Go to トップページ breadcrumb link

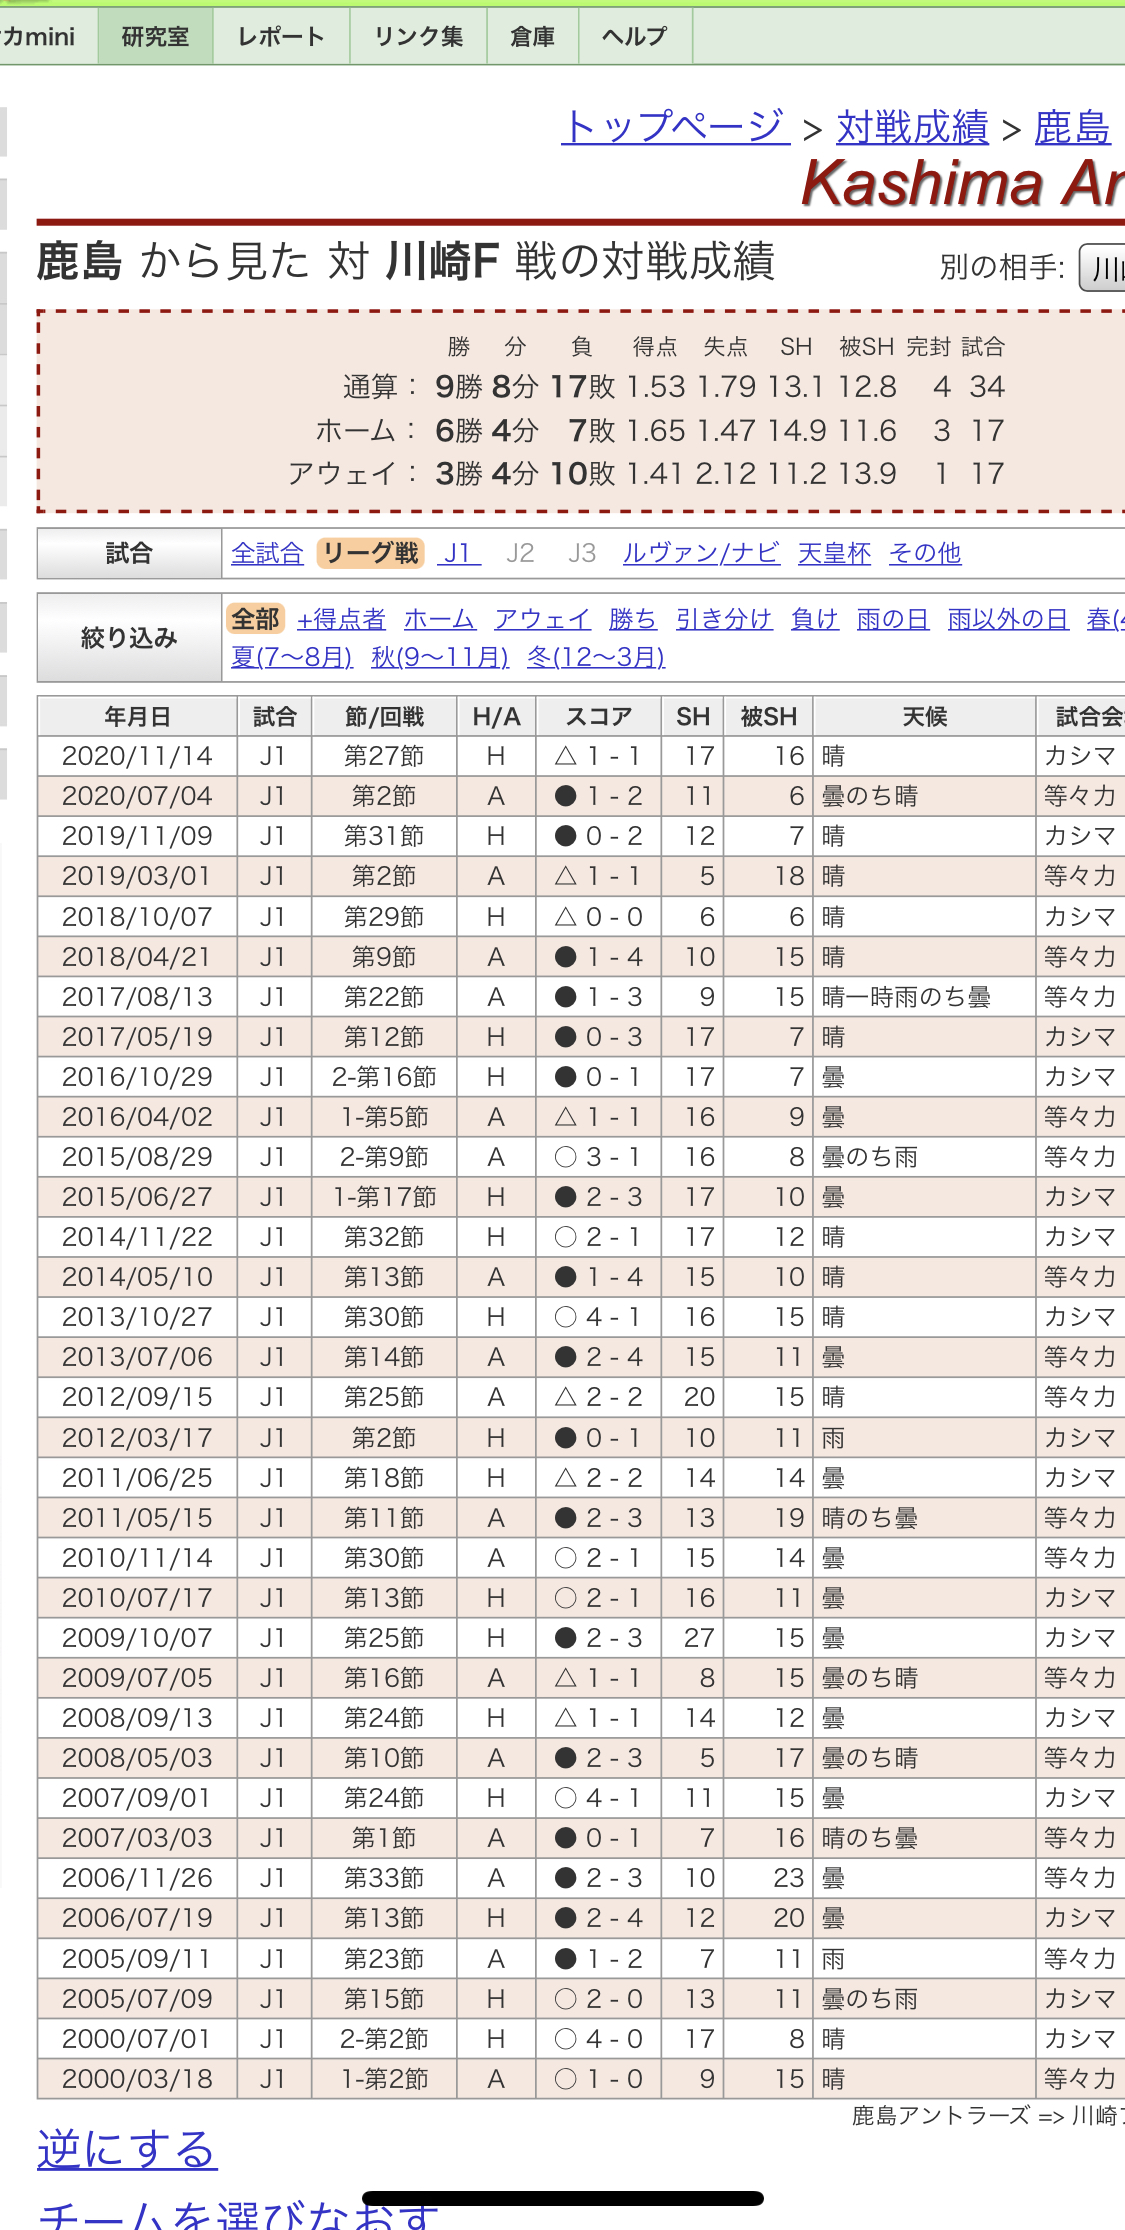[675, 127]
